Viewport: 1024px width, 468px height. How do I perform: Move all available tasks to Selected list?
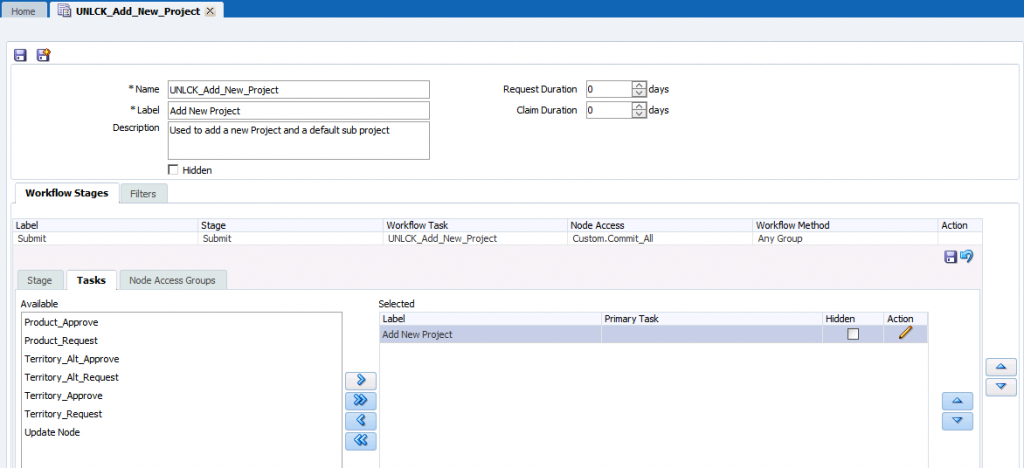359,400
